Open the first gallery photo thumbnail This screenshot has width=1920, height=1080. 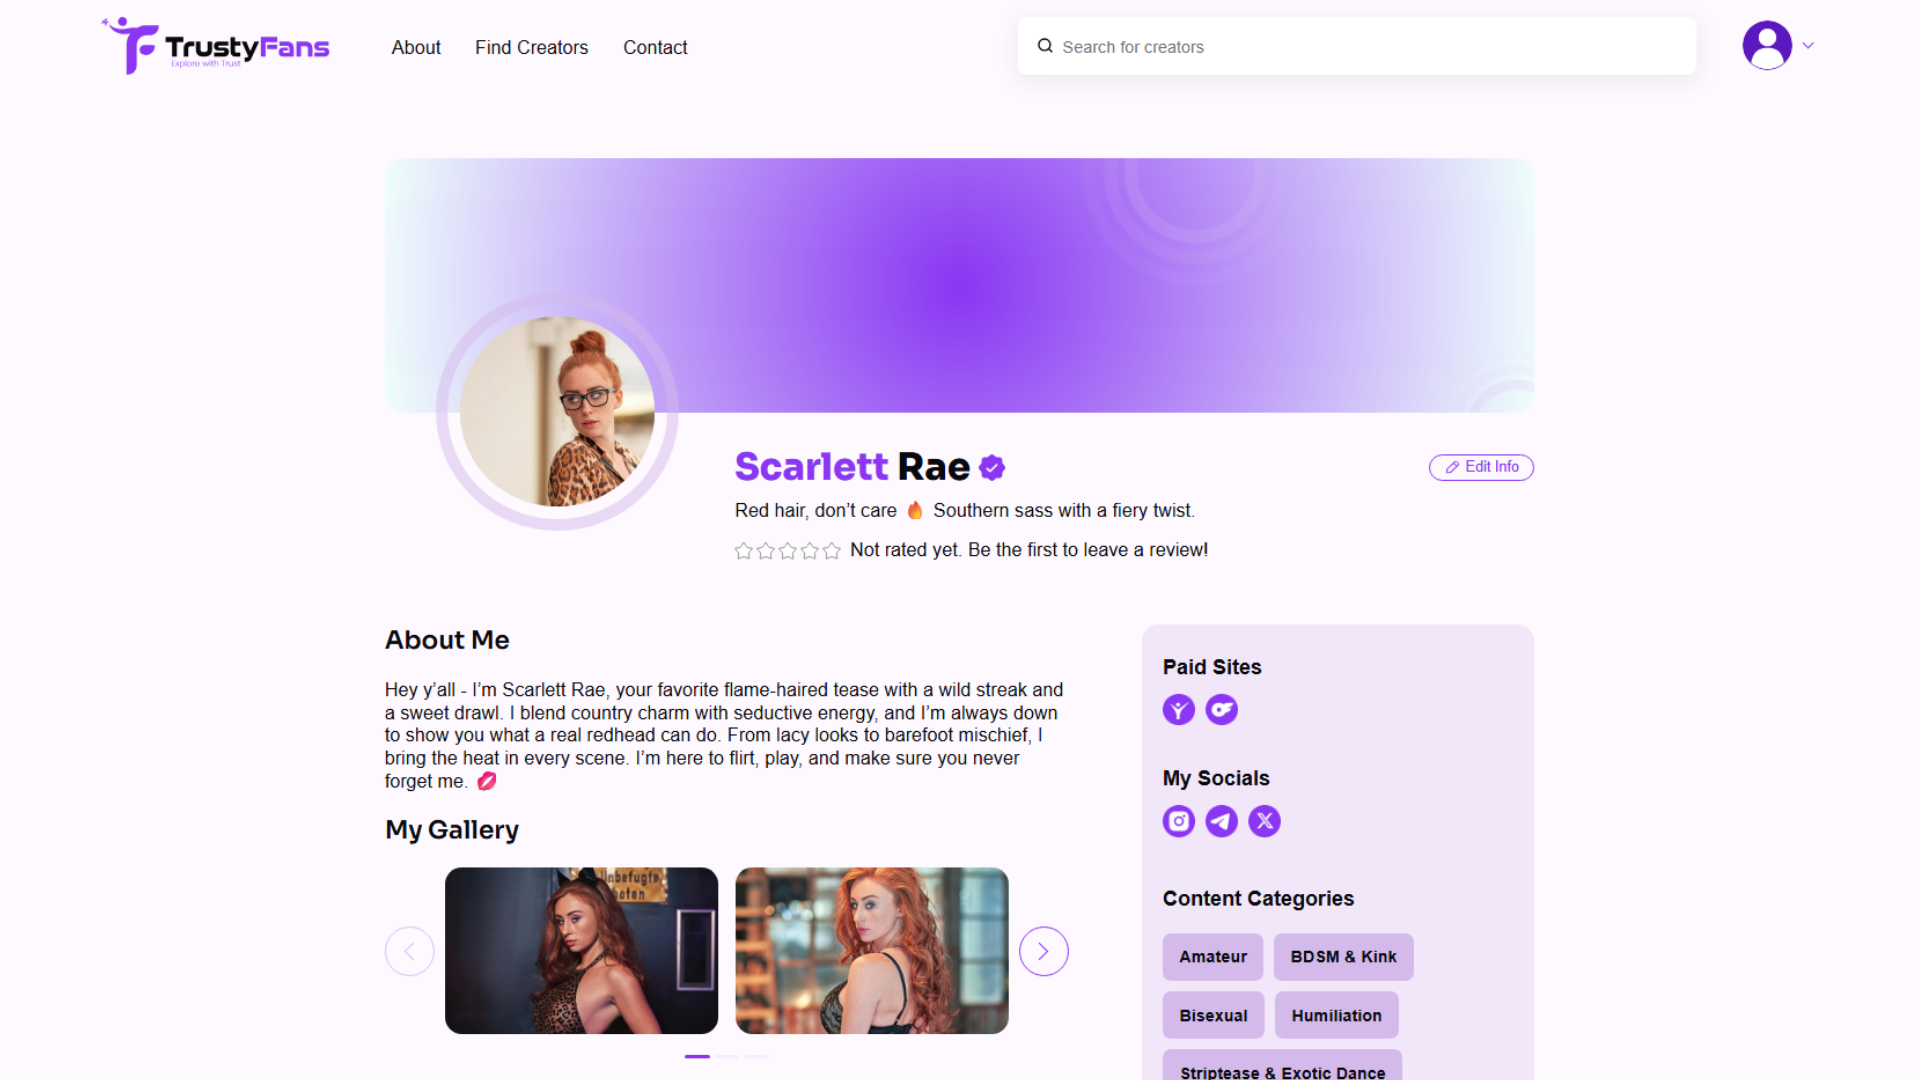coord(581,951)
